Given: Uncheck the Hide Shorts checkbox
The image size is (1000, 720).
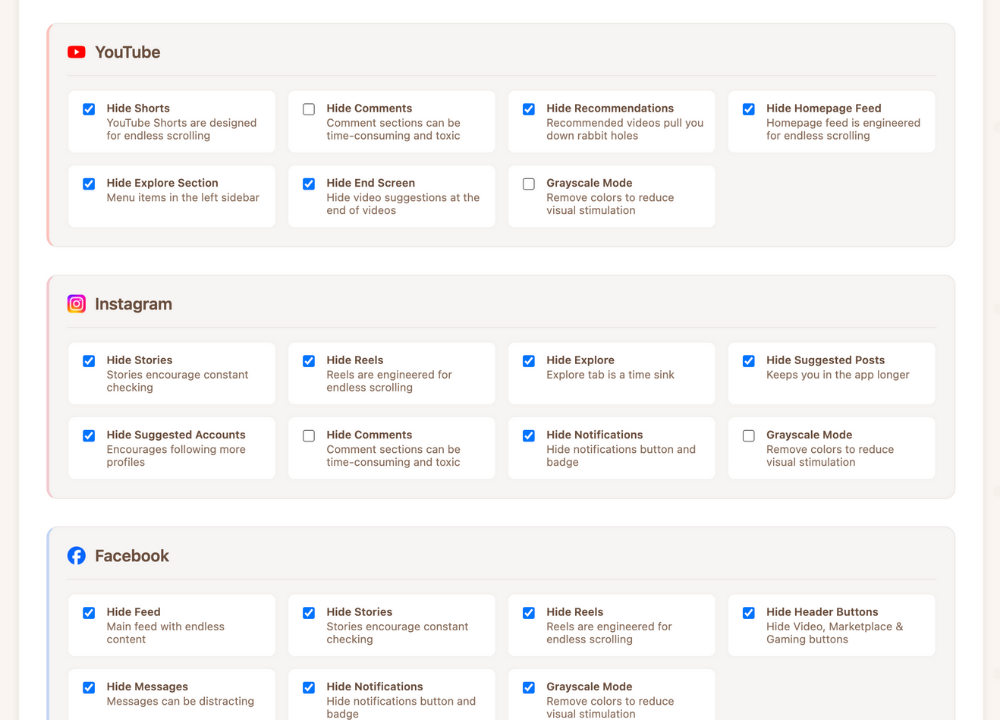Looking at the screenshot, I should pyautogui.click(x=89, y=109).
